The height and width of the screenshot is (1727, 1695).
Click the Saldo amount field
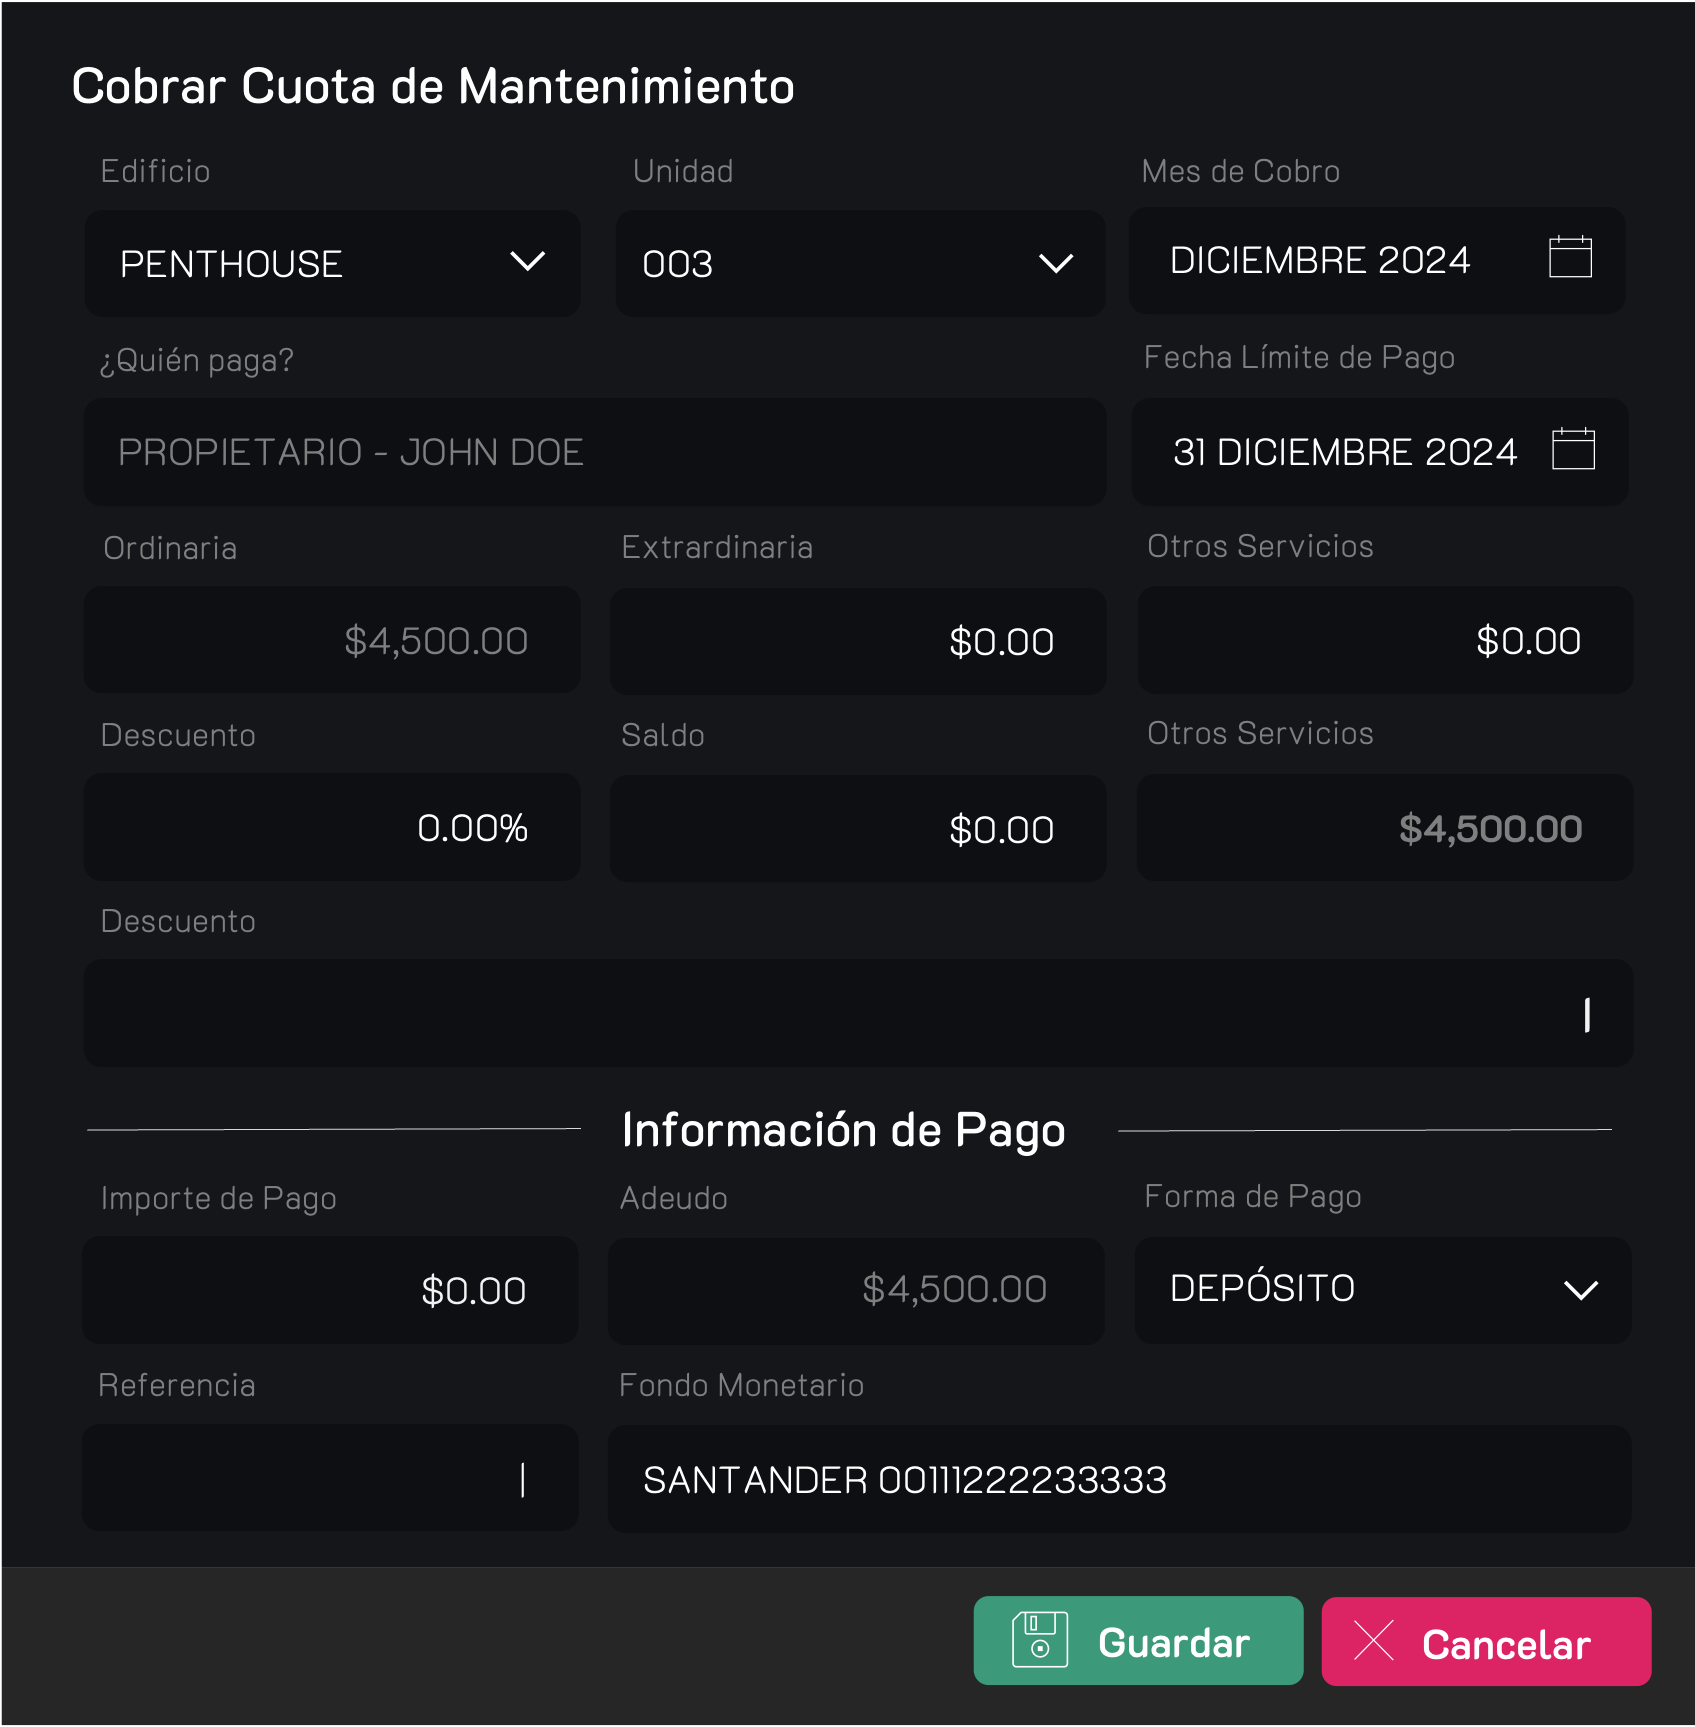coord(857,829)
